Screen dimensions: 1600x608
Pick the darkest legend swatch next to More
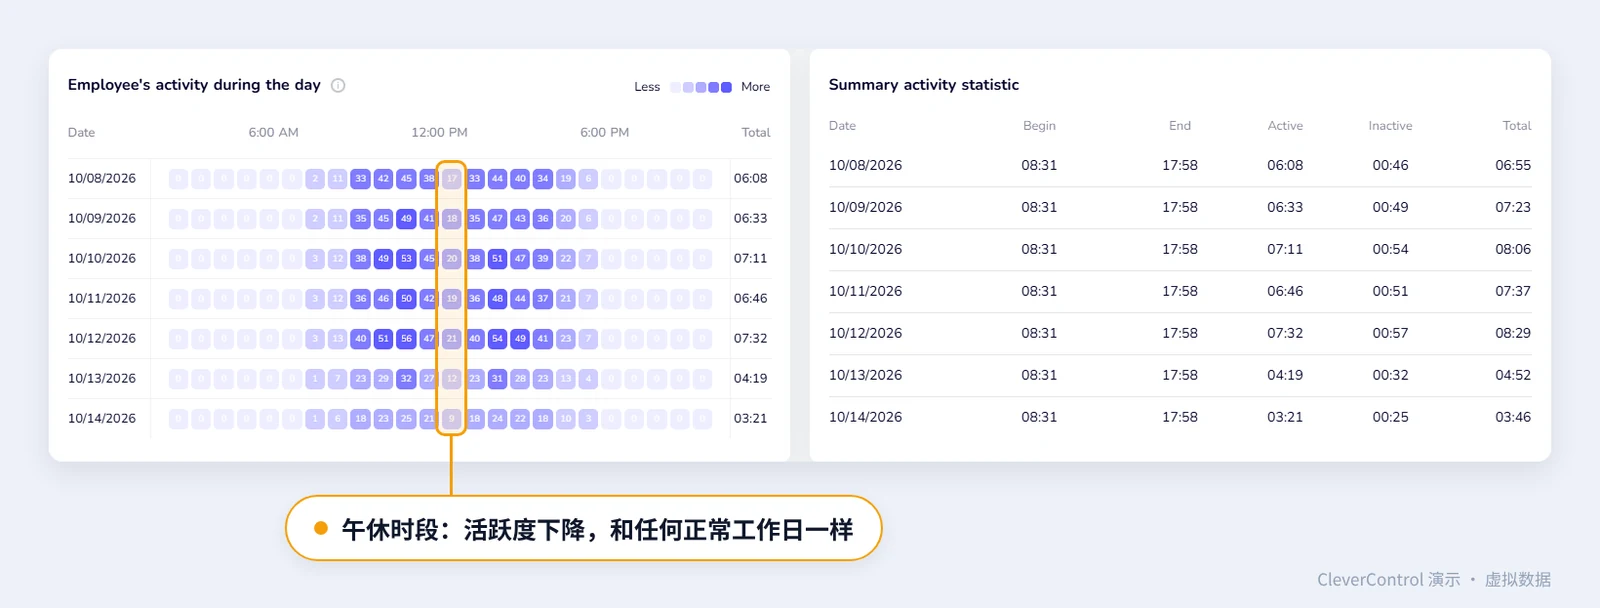[726, 87]
